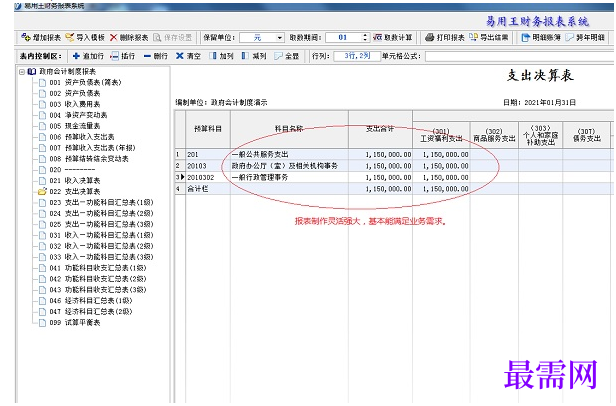Viewport: 616px width, 406px height.
Task: Click 全显 show all button
Action: click(x=287, y=56)
